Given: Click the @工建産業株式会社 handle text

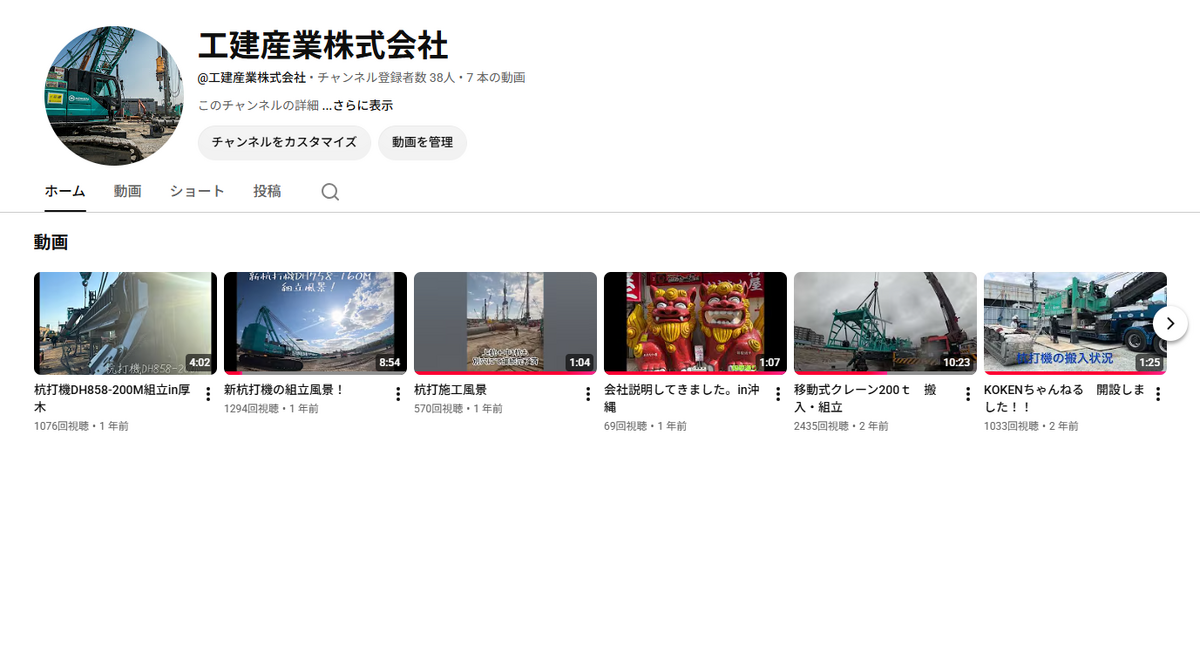Looking at the screenshot, I should [252, 77].
